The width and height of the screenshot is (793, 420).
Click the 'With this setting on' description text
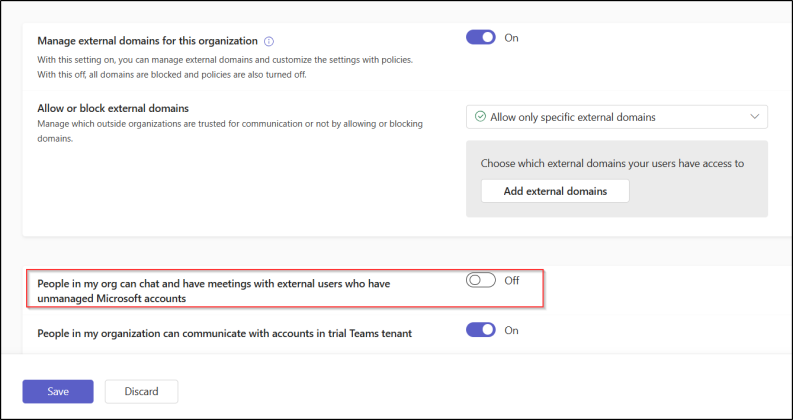click(226, 67)
